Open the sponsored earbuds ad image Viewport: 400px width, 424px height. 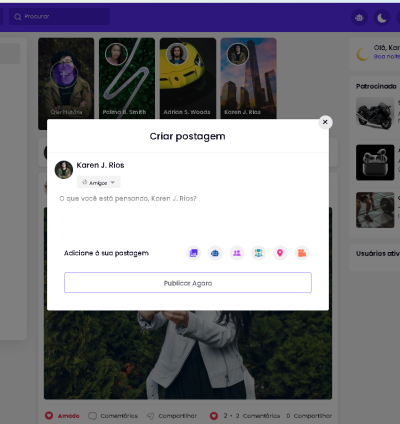pos(375,162)
